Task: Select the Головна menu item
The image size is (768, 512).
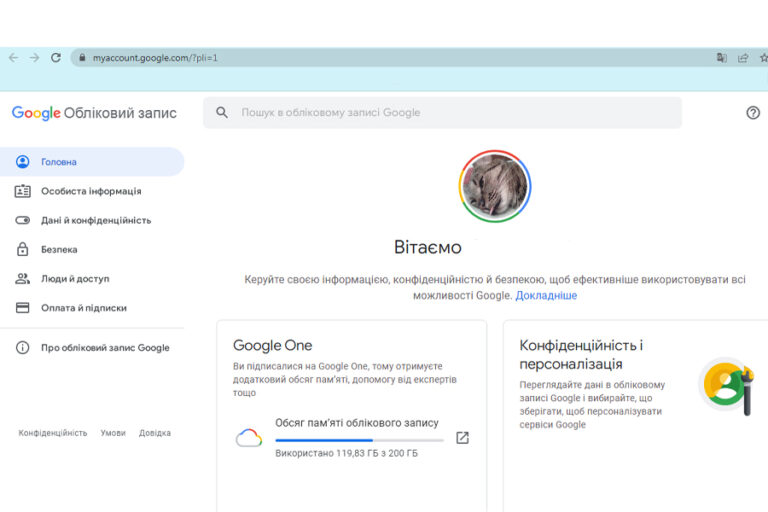Action: click(x=92, y=162)
